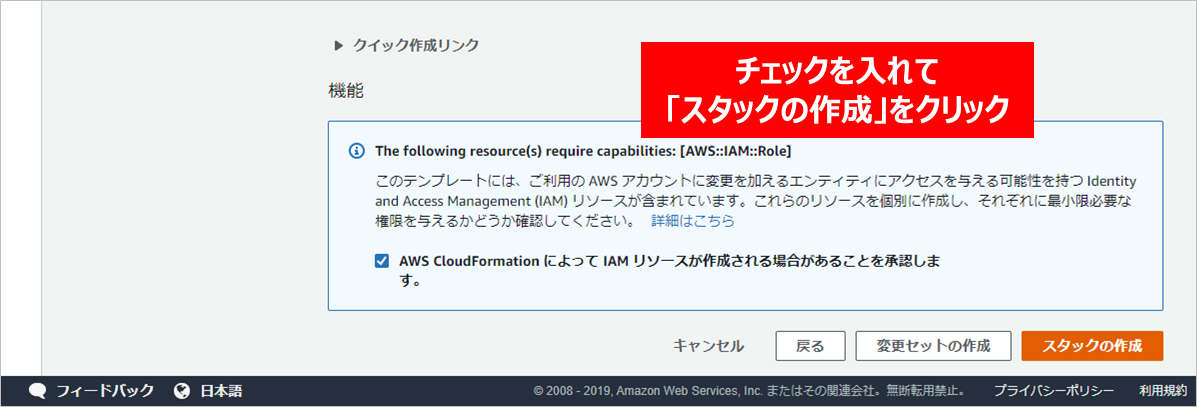Toggle the IAM resource acknowledgement checkbox
This screenshot has height=407, width=1197.
coord(382,261)
